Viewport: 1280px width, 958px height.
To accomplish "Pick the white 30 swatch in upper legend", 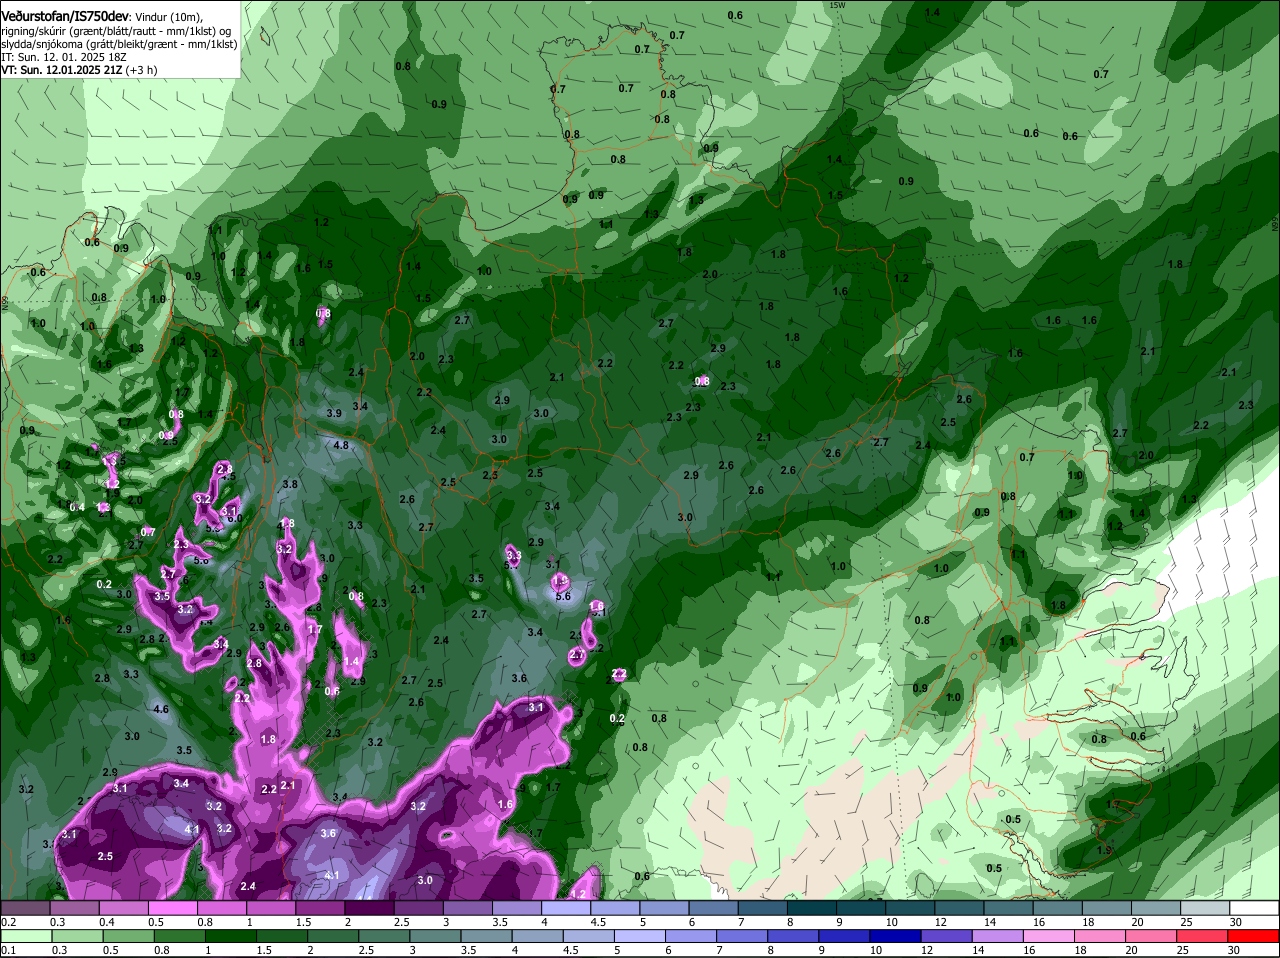I will 1255,908.
